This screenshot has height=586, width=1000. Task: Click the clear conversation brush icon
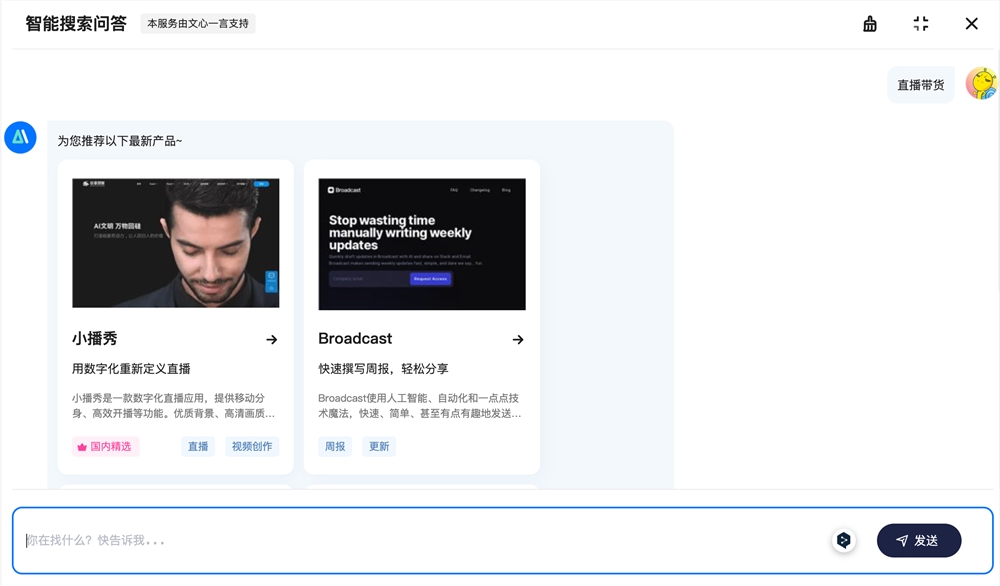pyautogui.click(x=869, y=23)
